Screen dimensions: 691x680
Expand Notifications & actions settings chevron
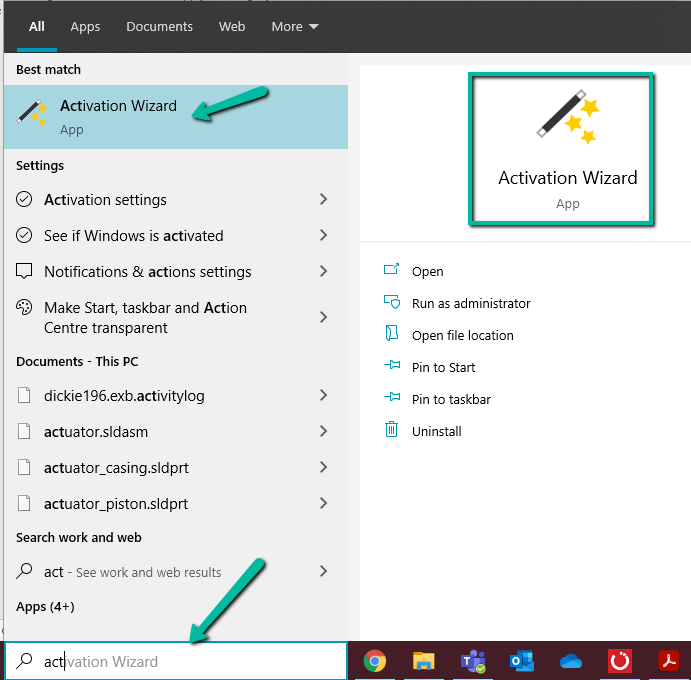[323, 271]
